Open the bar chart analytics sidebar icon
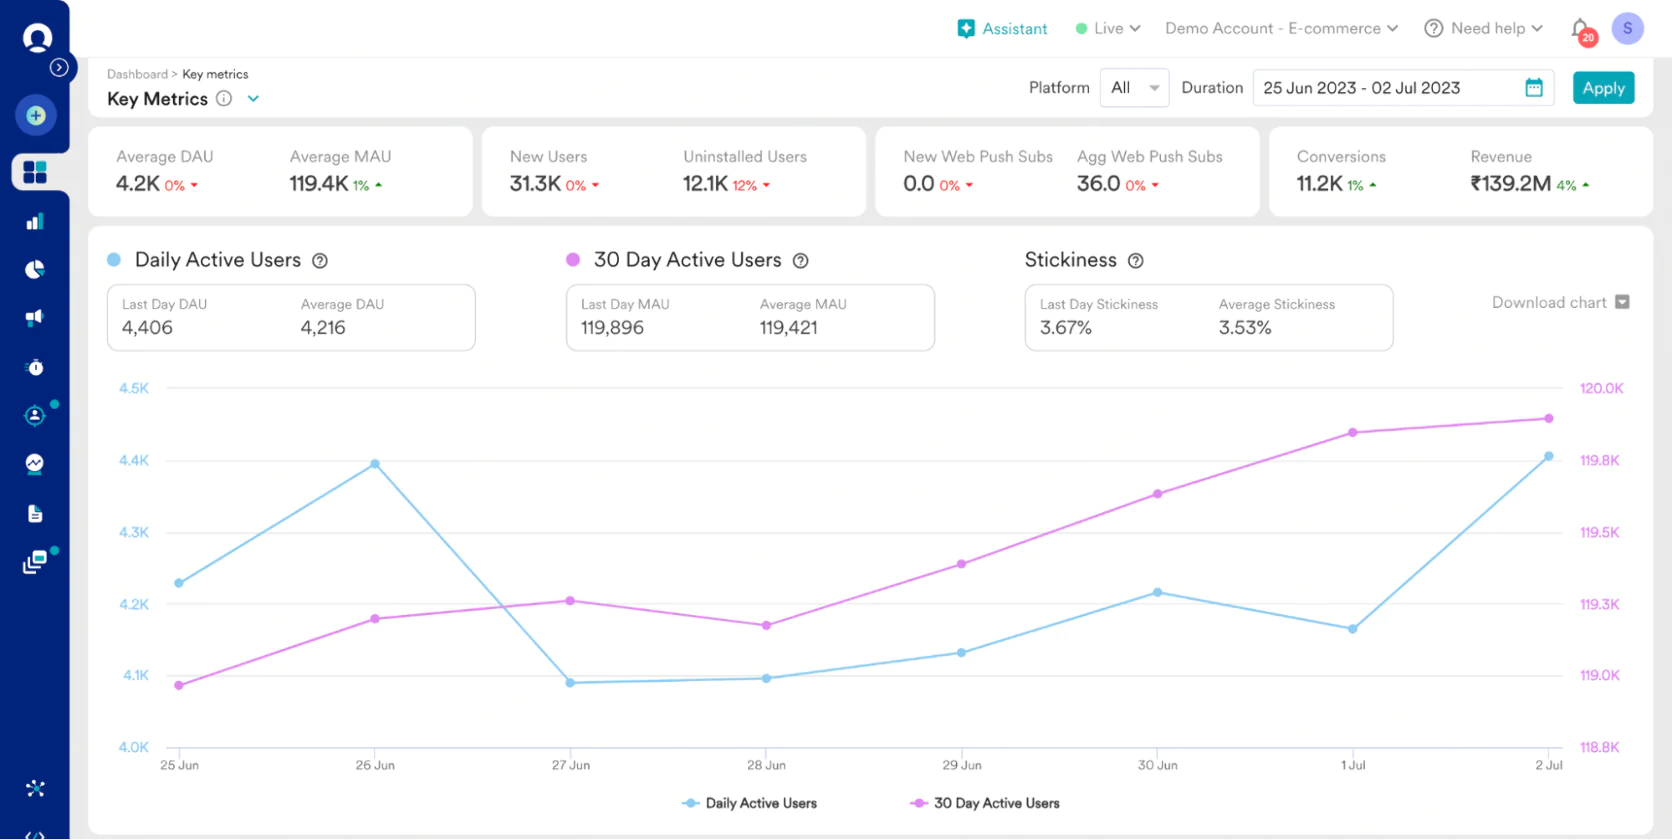Viewport: 1672px width, 840px height. tap(35, 222)
